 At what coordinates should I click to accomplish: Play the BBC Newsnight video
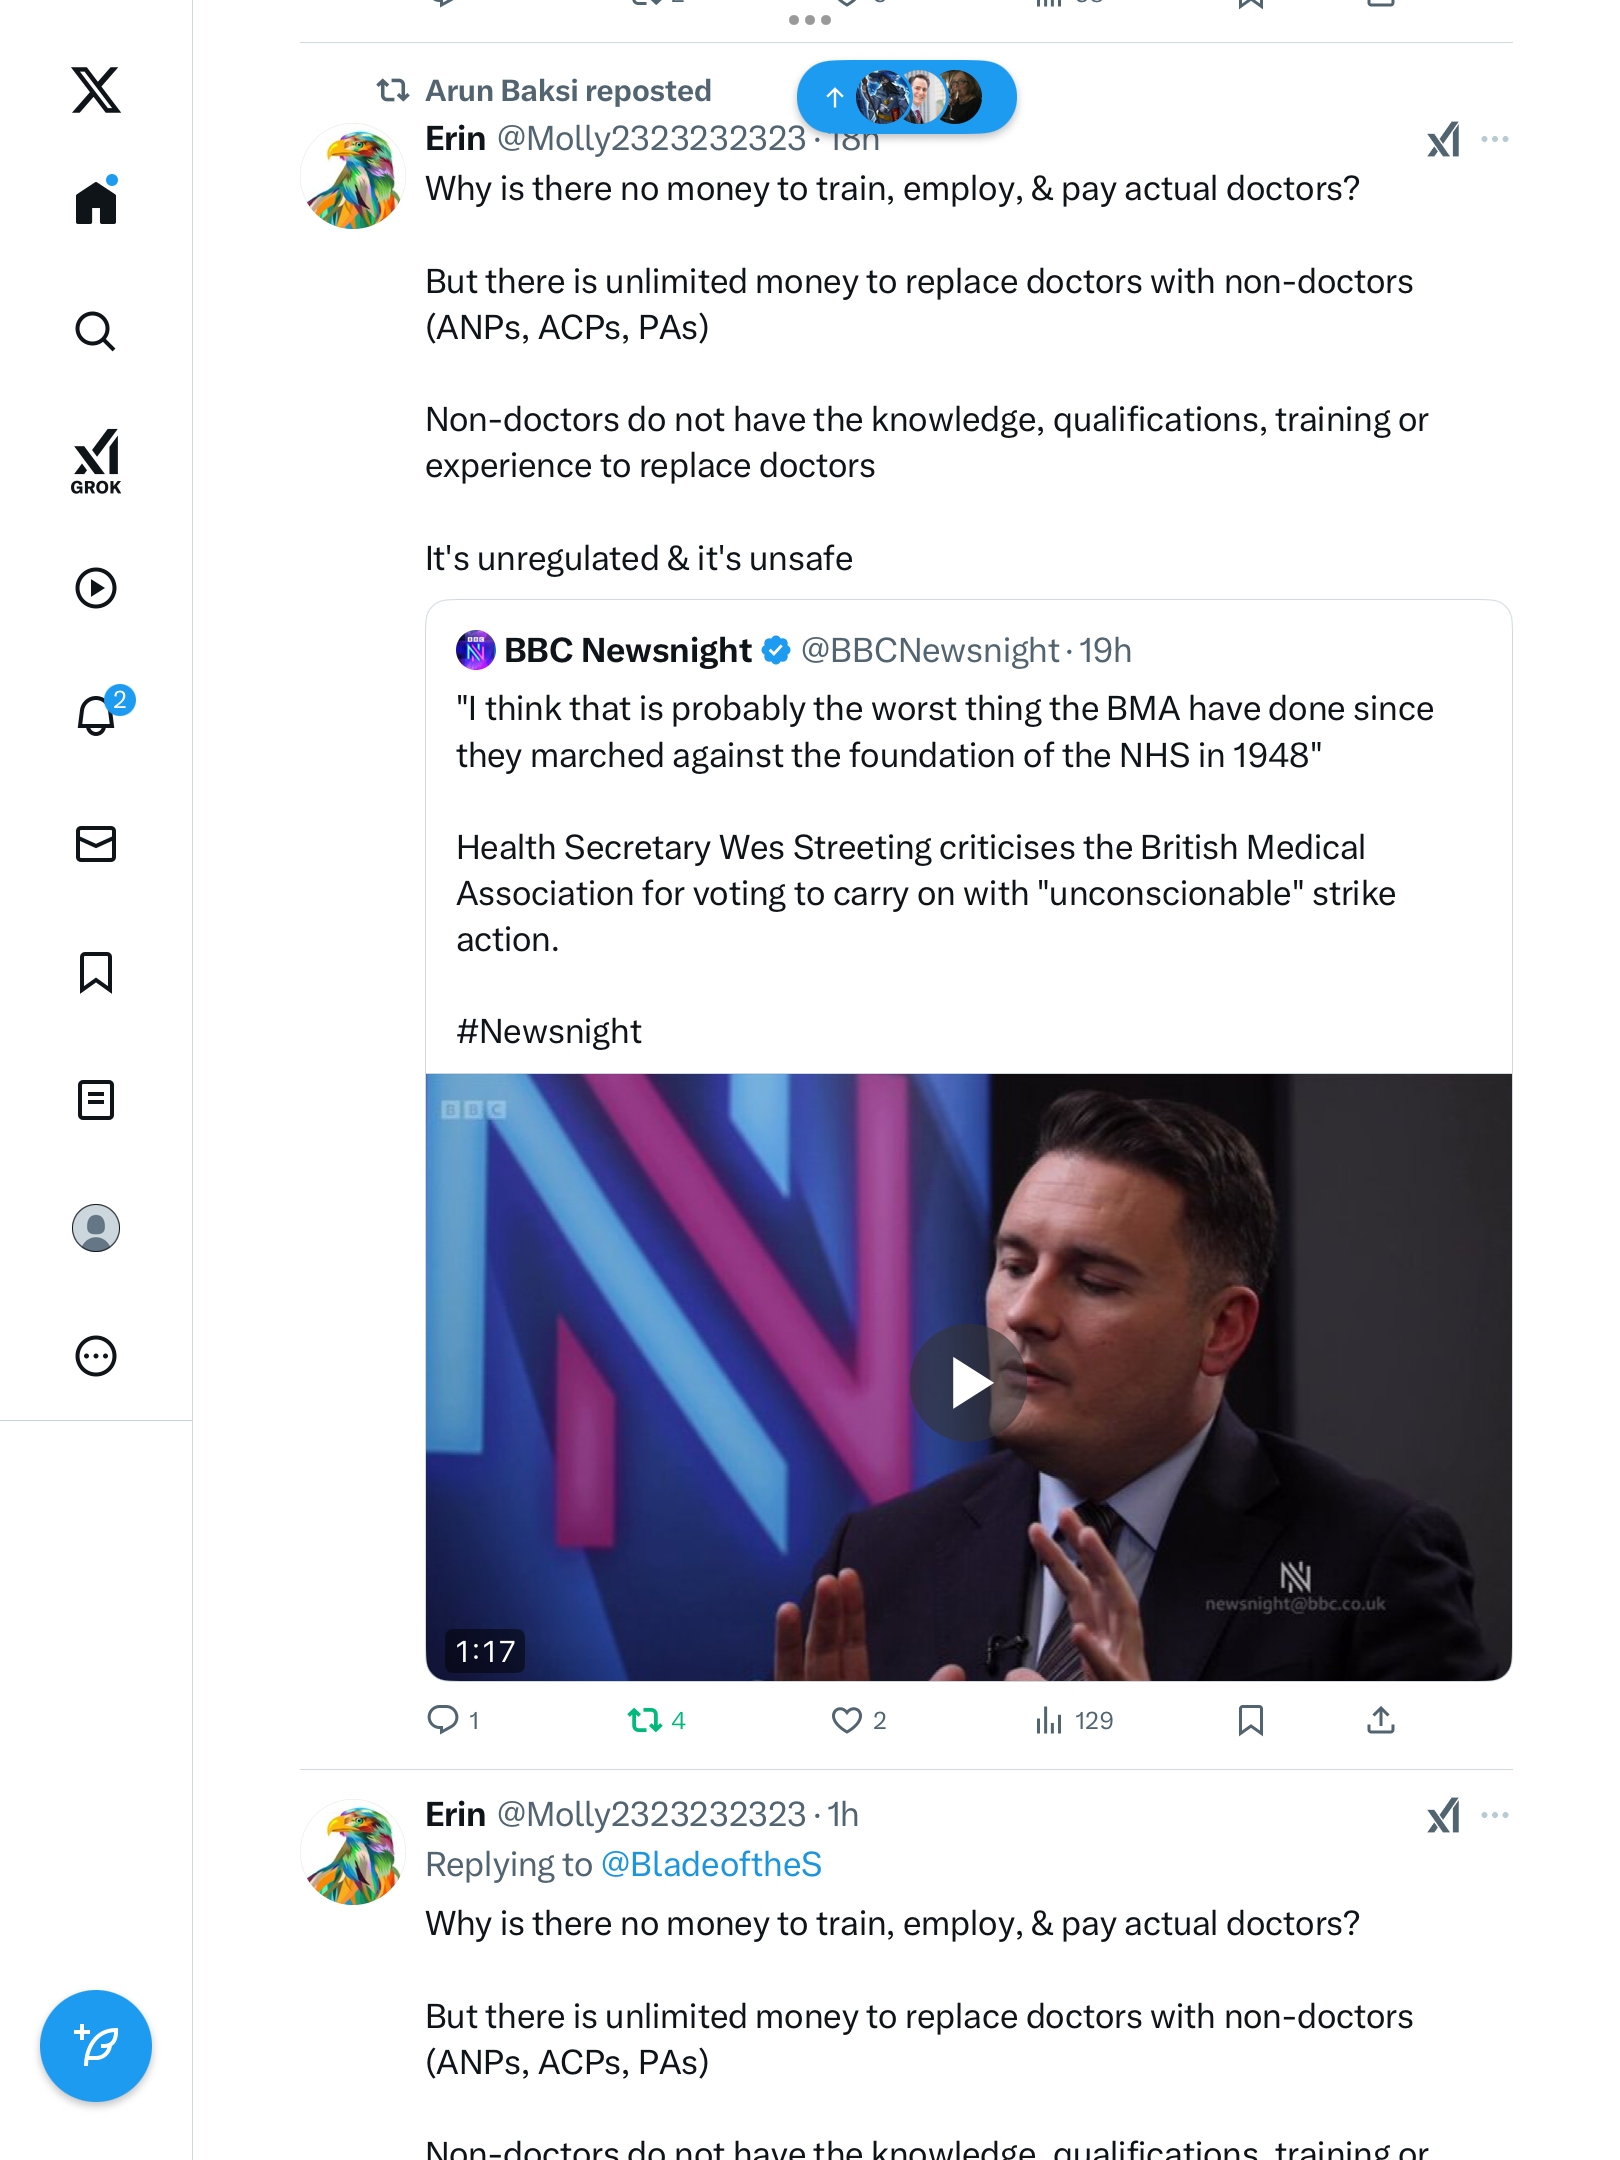pos(968,1383)
